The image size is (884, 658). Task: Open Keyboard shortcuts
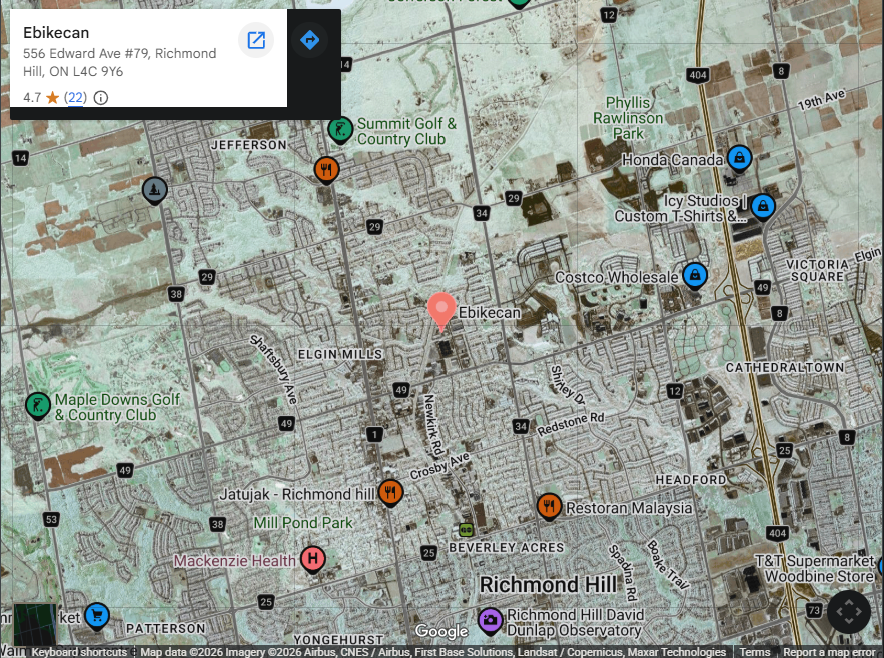[x=79, y=652]
